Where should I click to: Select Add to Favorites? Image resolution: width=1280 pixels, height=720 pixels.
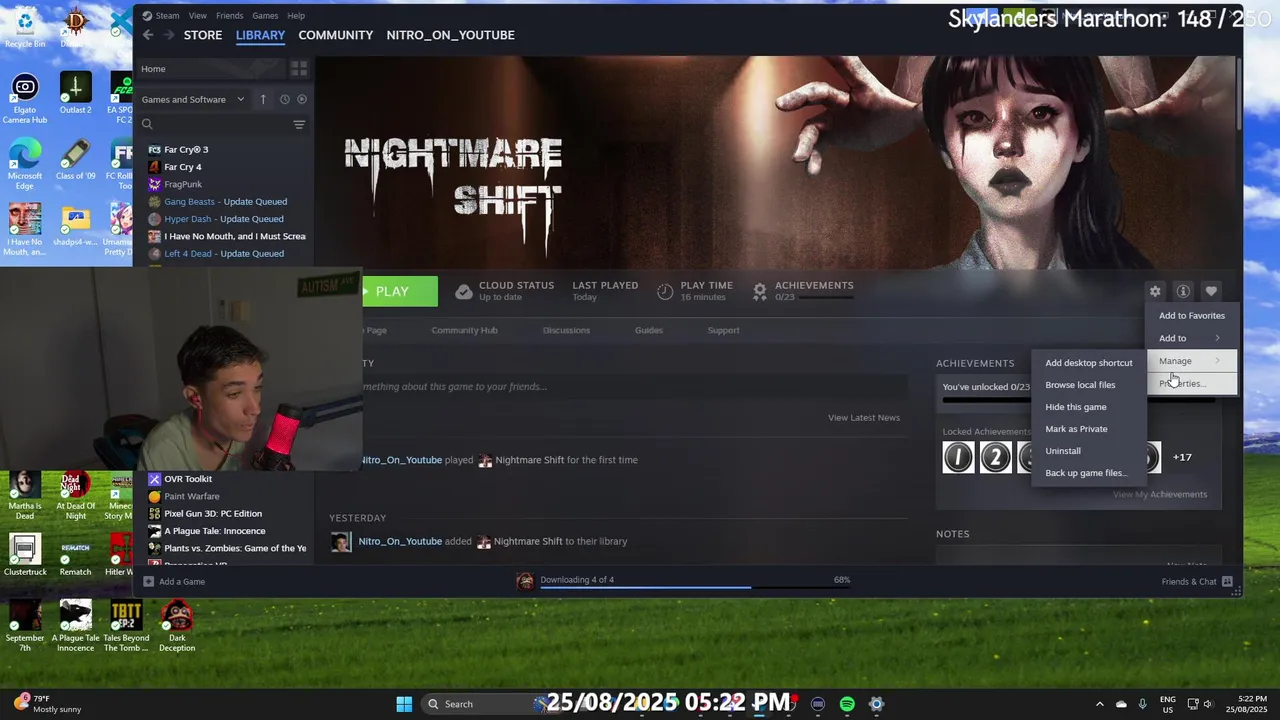[x=1191, y=316]
